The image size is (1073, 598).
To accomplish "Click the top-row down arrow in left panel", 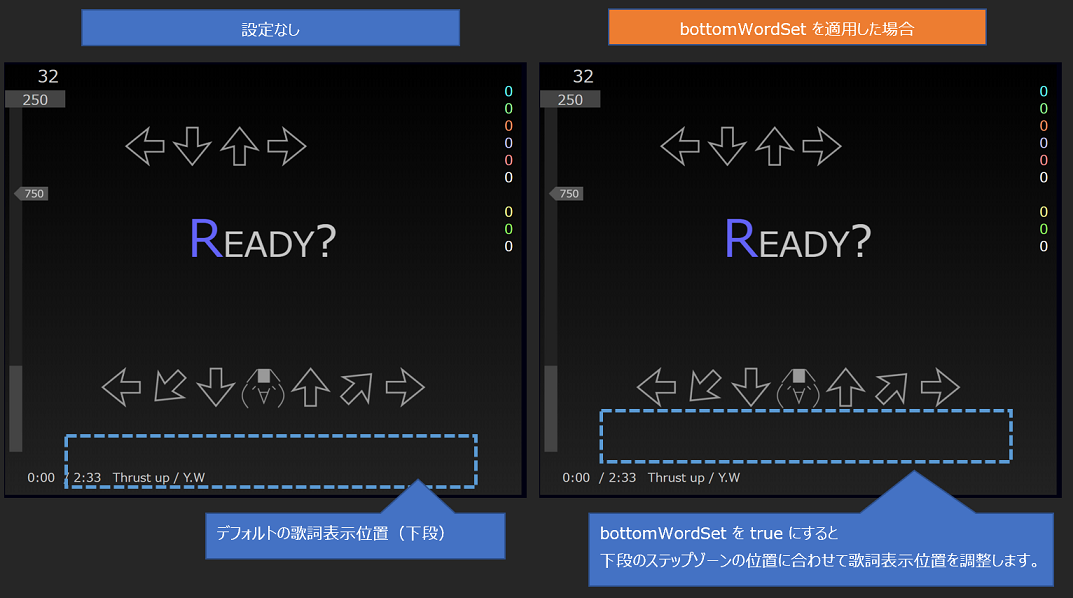I will point(192,146).
